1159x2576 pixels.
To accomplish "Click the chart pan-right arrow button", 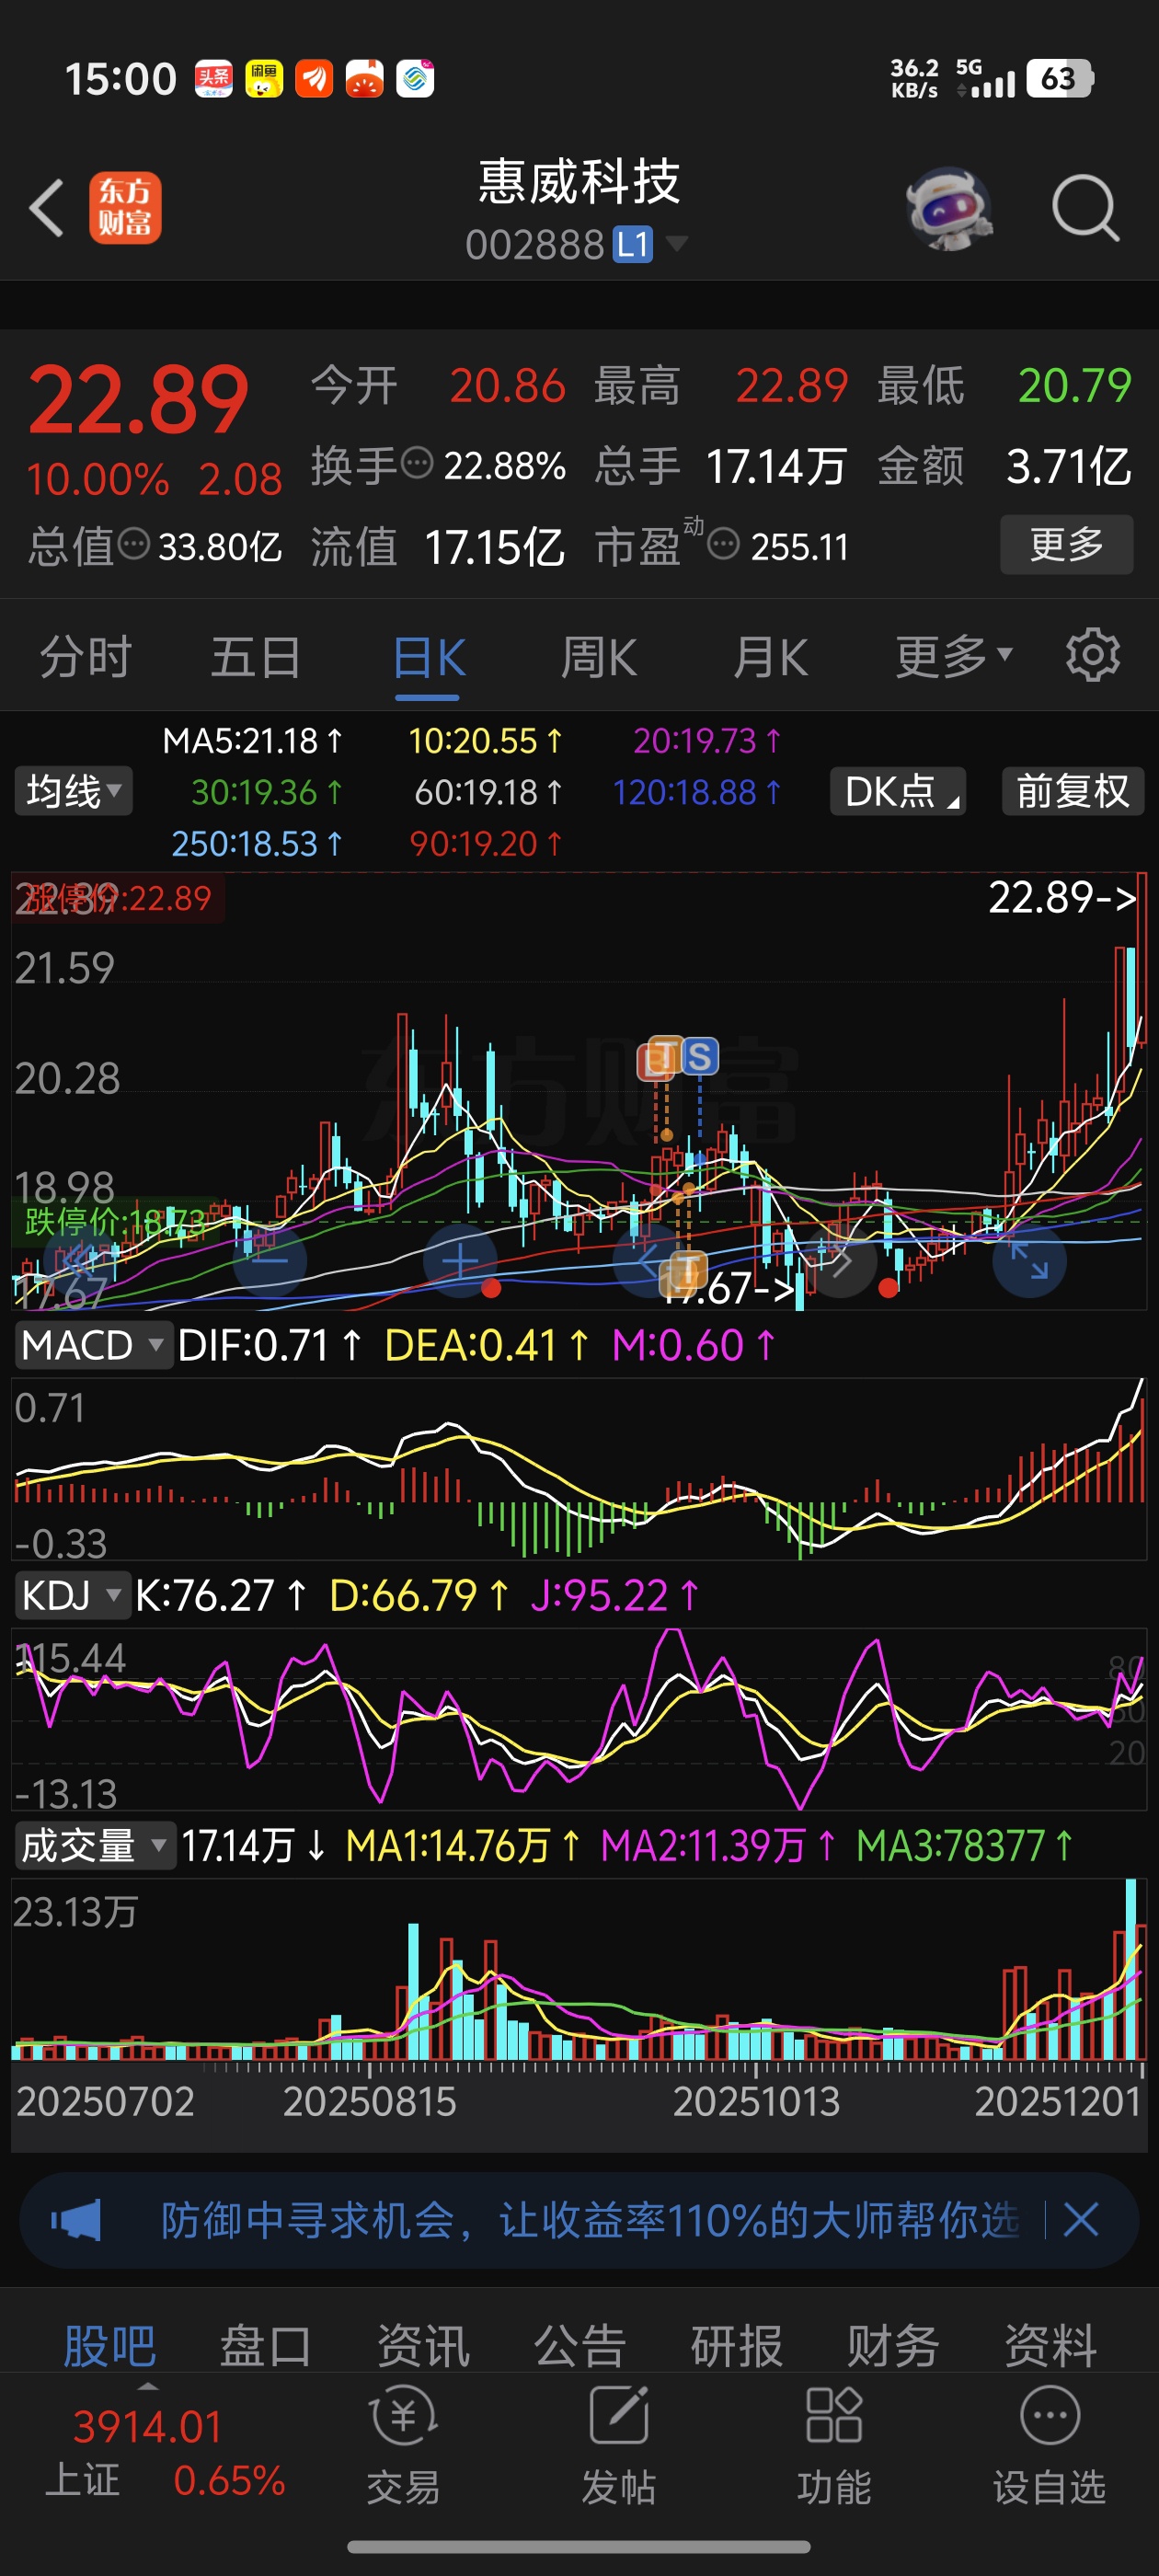I will [x=840, y=1261].
